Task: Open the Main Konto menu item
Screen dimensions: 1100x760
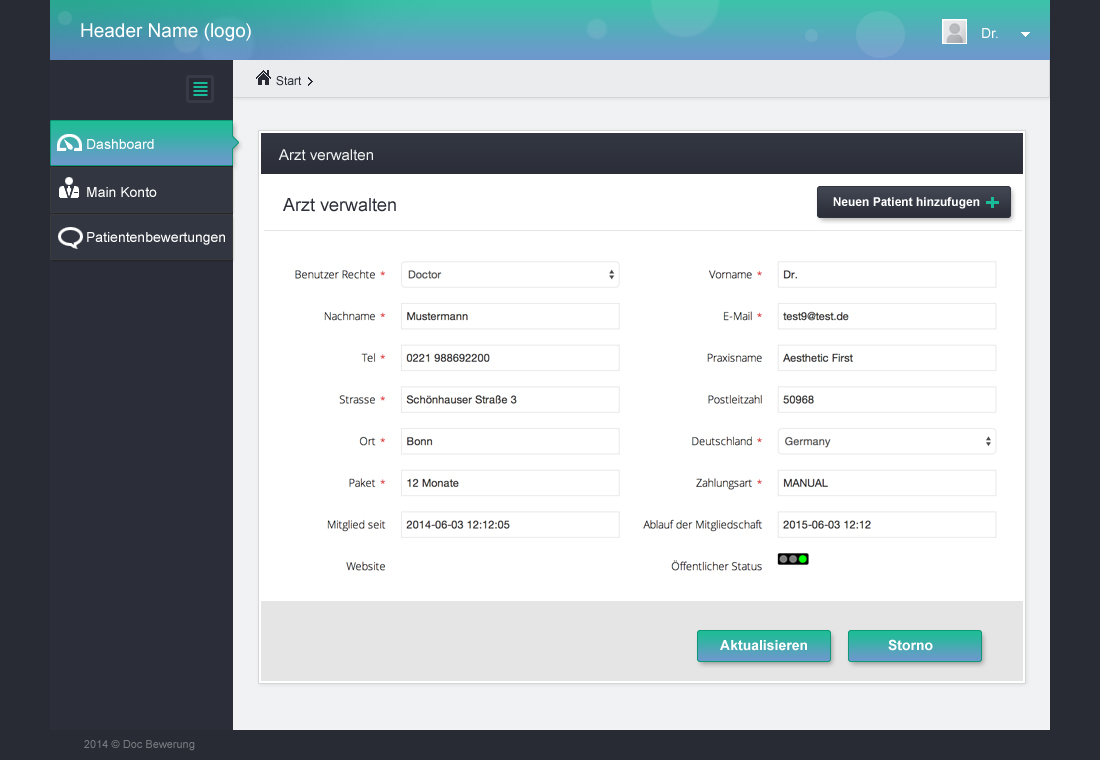Action: [121, 192]
